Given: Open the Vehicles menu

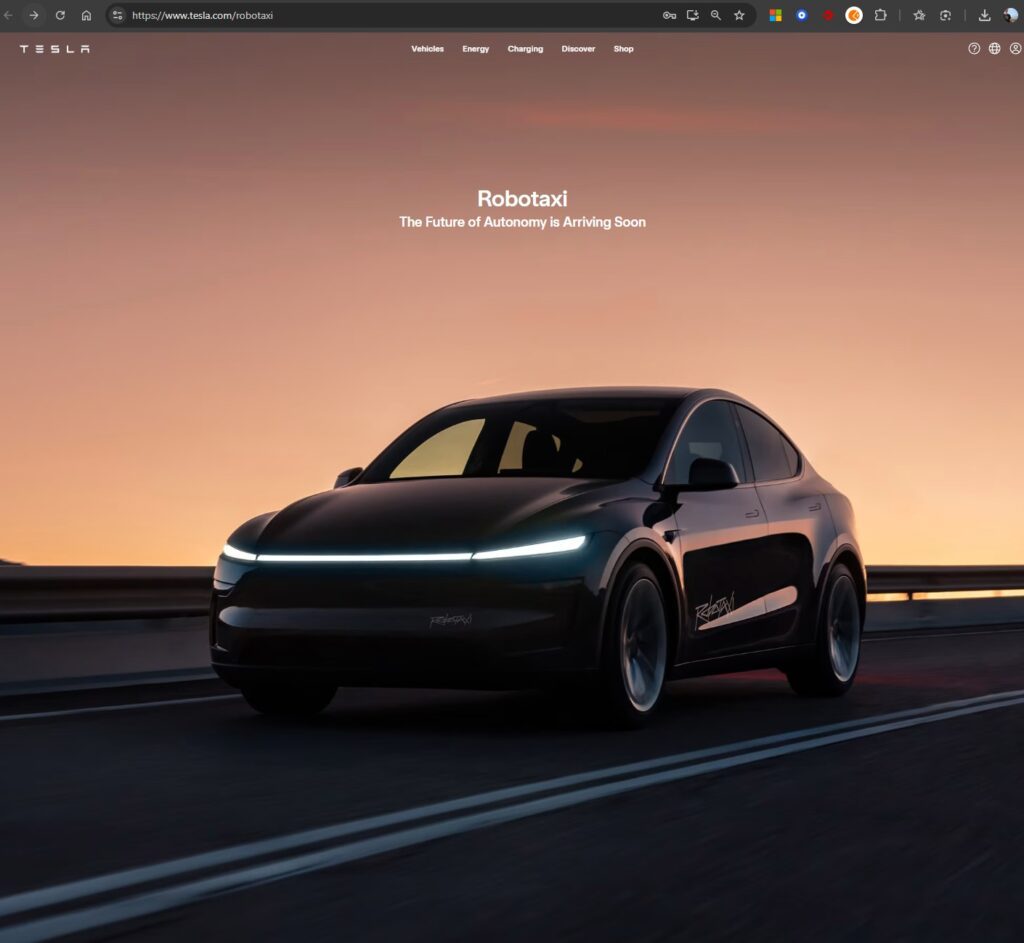Looking at the screenshot, I should [428, 49].
